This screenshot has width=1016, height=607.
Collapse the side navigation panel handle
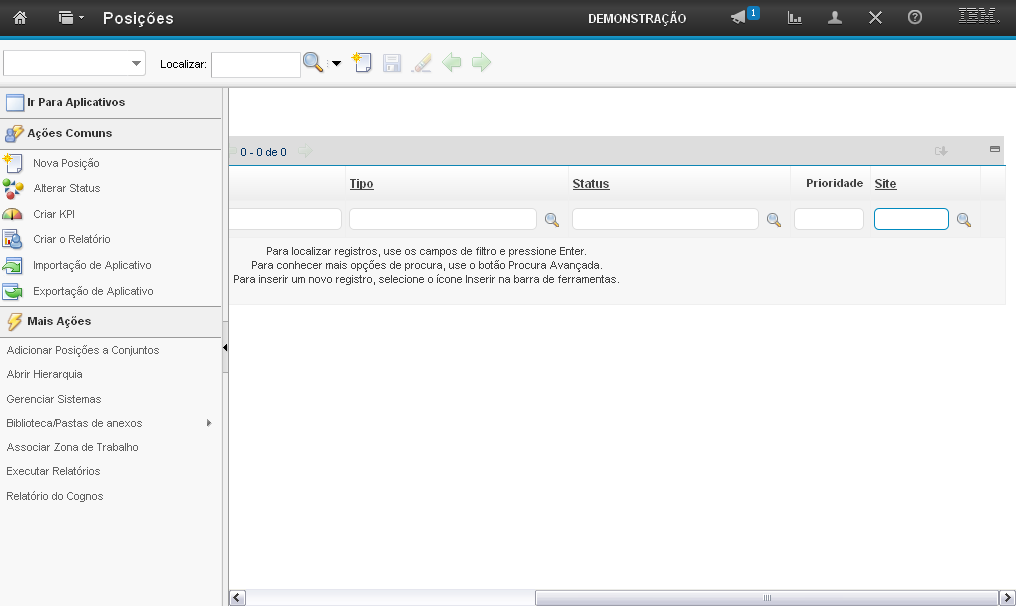tap(225, 347)
